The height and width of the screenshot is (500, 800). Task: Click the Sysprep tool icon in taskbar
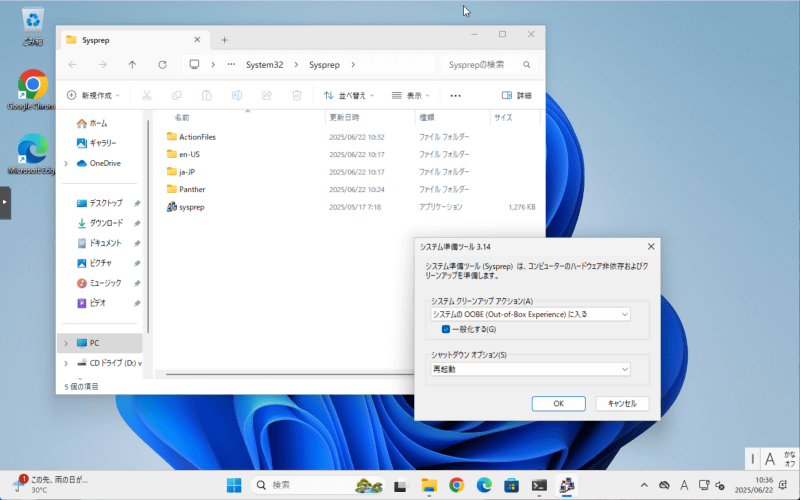[x=567, y=485]
